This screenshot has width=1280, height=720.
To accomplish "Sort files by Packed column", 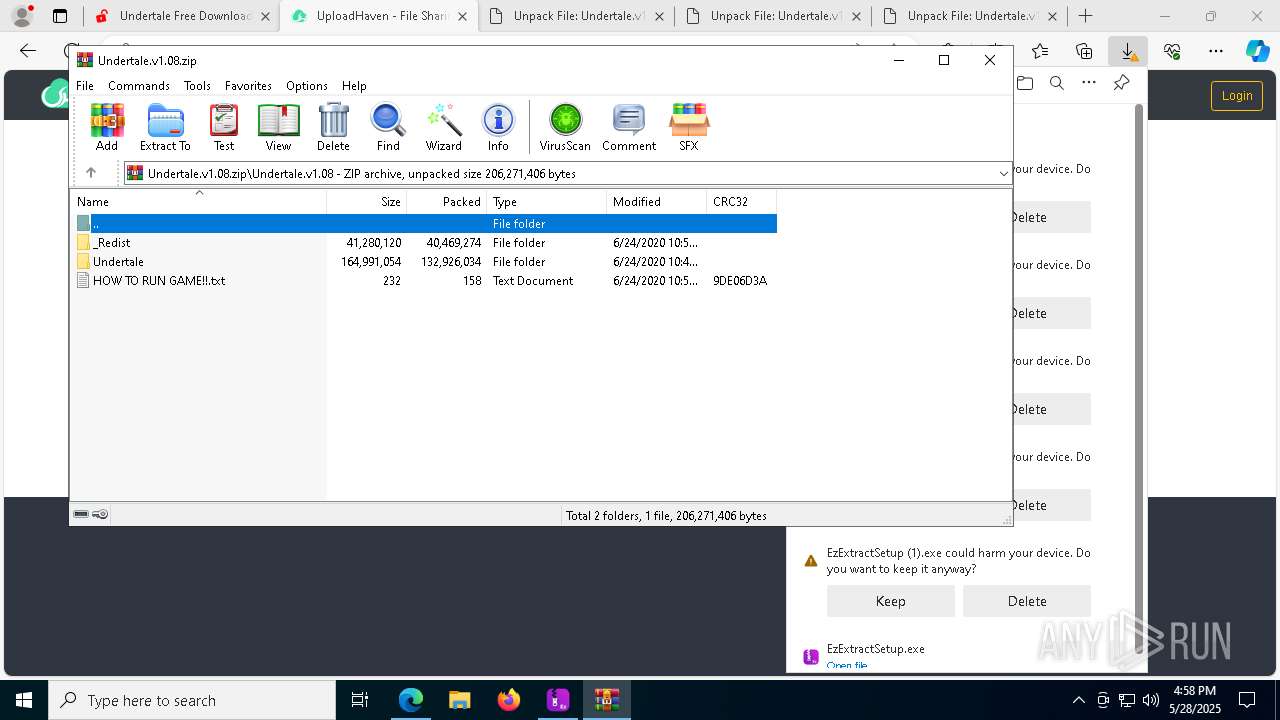I will 447,201.
